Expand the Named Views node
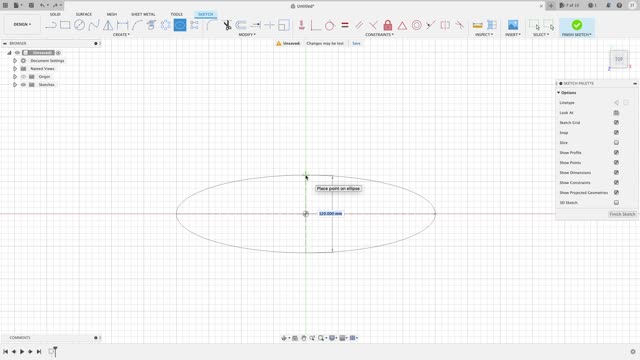 (15, 69)
